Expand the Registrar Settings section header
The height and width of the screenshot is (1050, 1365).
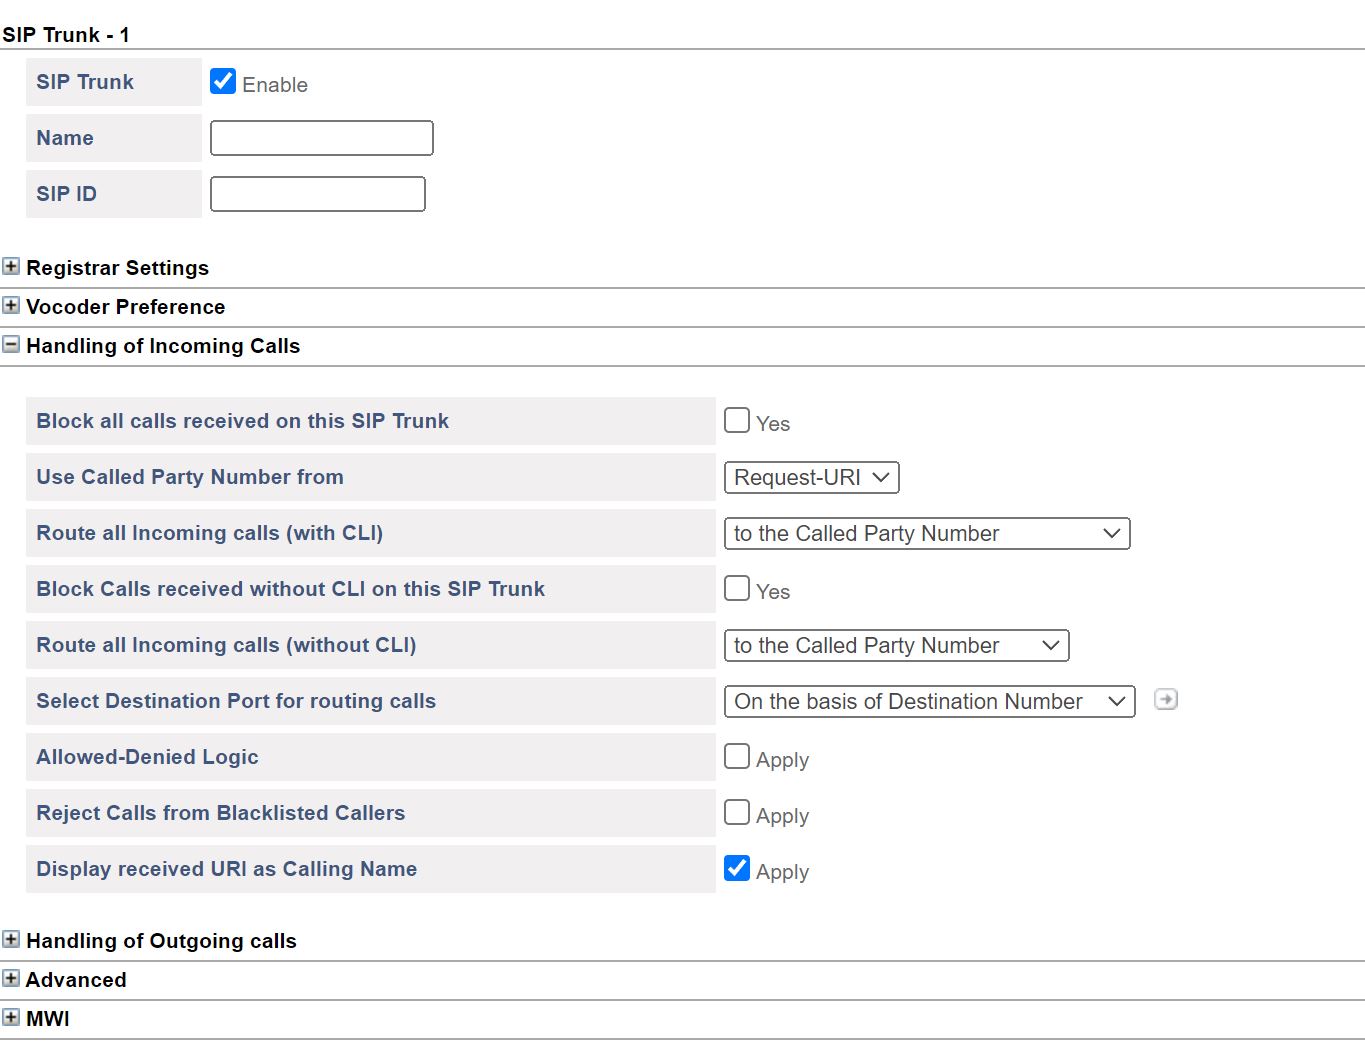pos(117,267)
